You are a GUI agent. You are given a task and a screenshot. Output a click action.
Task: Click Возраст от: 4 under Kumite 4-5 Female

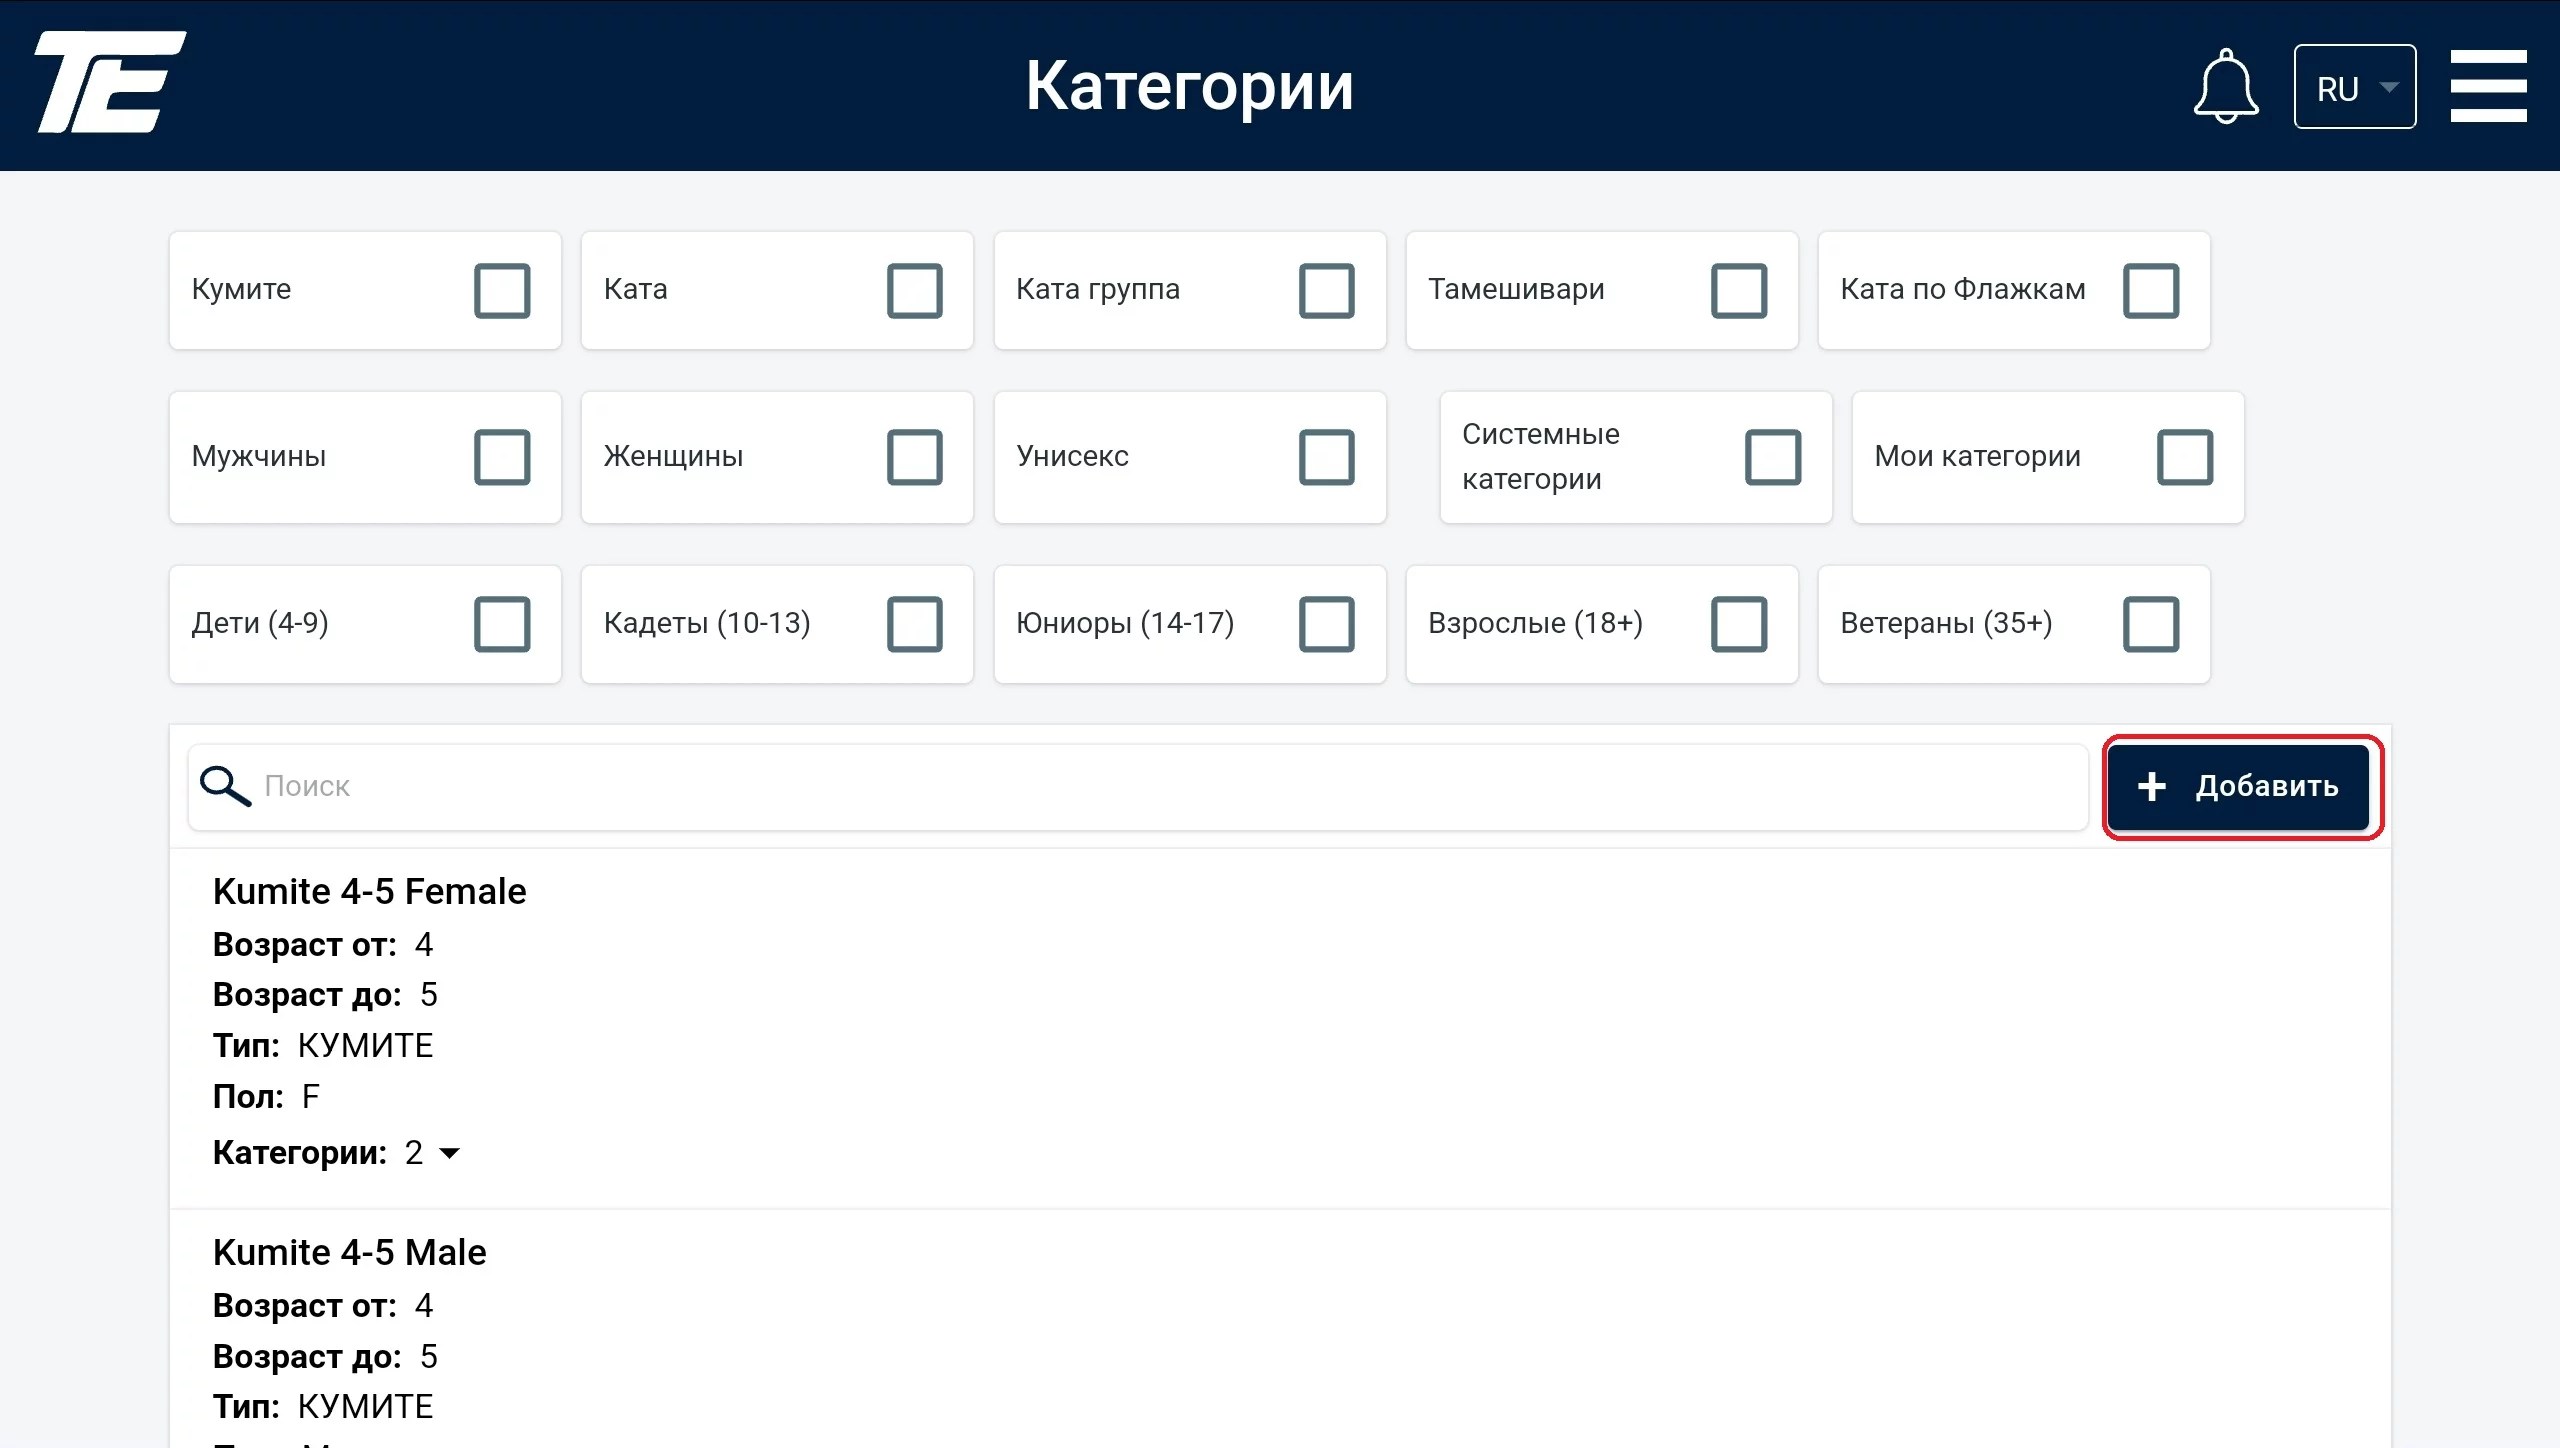point(323,945)
